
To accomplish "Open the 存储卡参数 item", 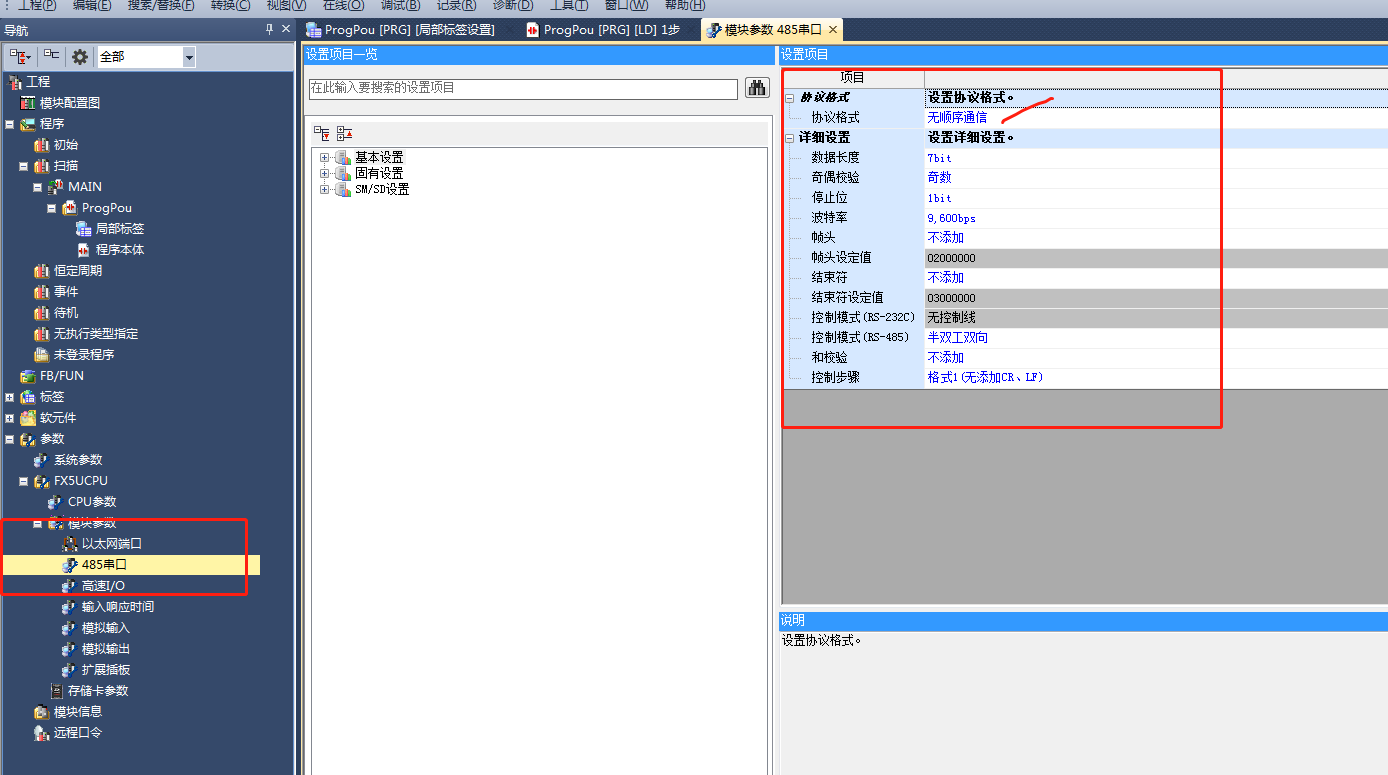I will click(x=97, y=691).
